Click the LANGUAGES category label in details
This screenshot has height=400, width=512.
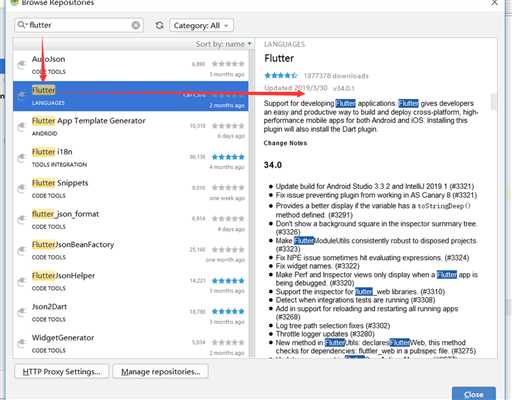284,44
